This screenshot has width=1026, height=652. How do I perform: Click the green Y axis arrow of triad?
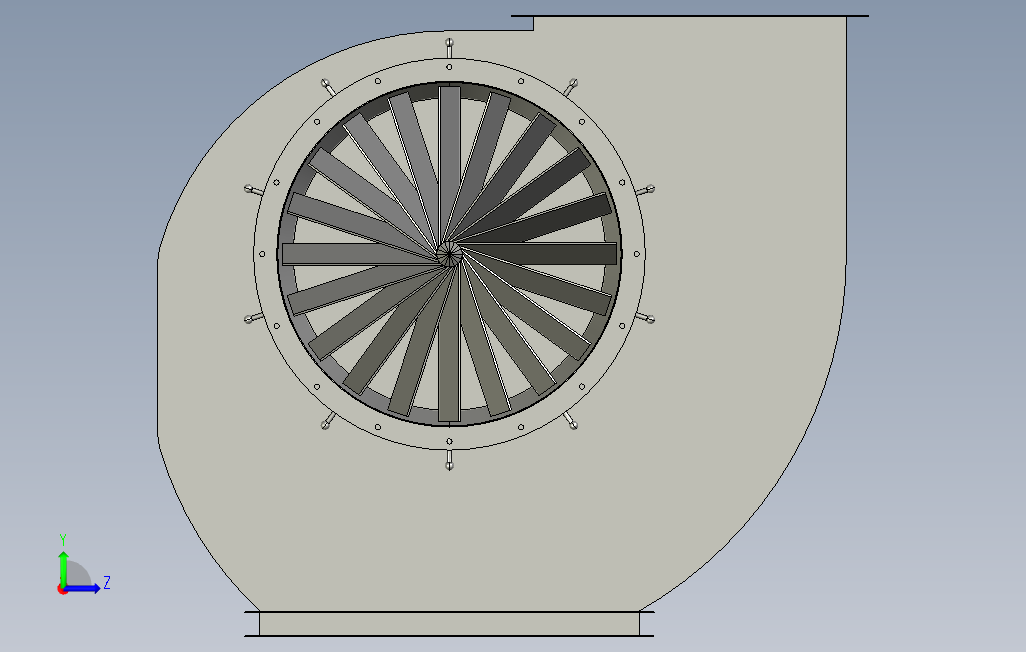pyautogui.click(x=63, y=569)
